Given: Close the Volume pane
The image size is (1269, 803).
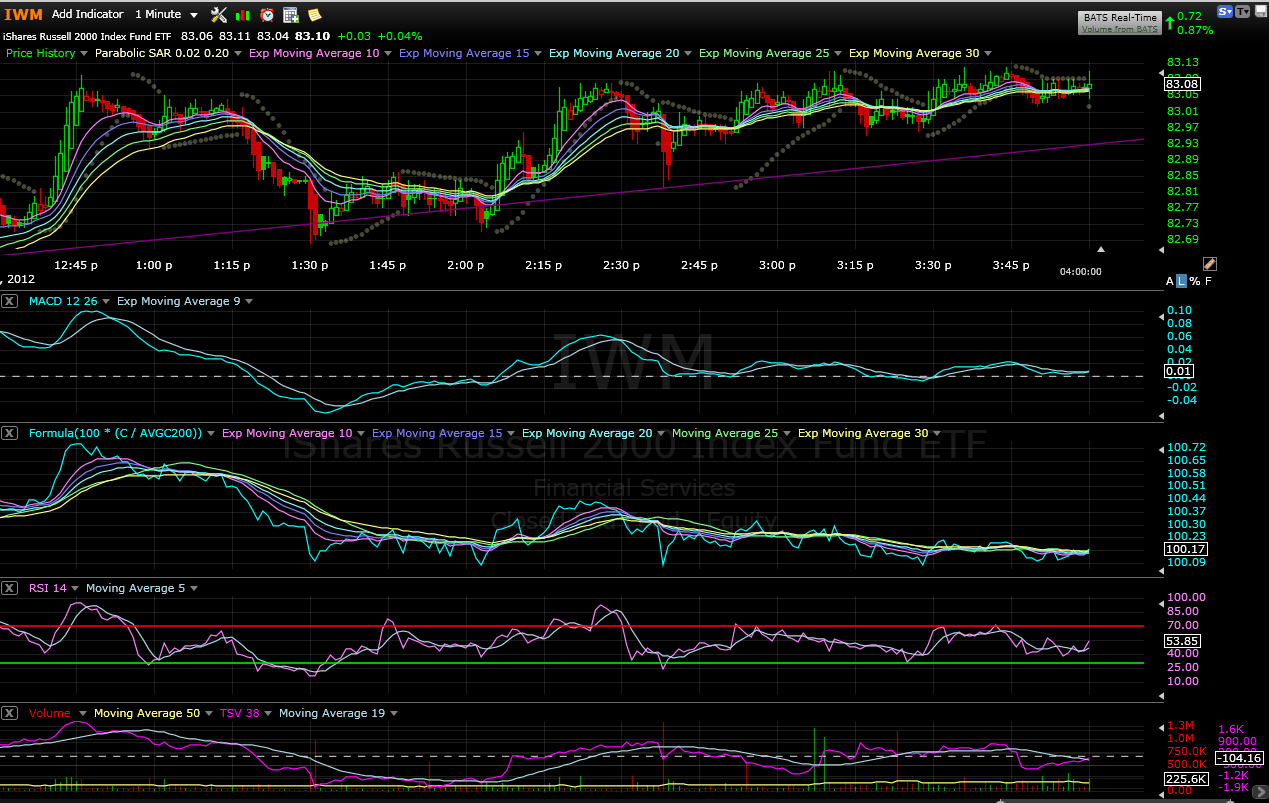Looking at the screenshot, I should 9,713.
